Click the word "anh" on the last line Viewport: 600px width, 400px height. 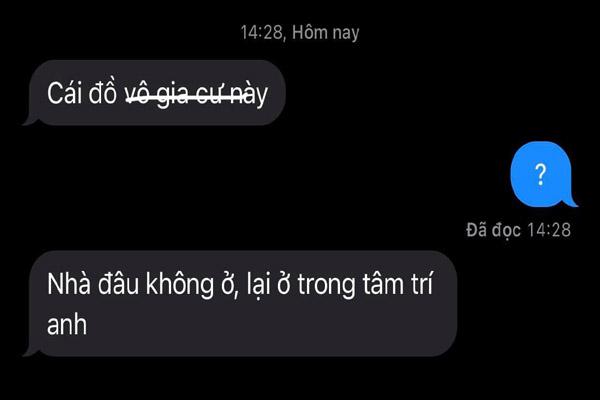click(67, 325)
